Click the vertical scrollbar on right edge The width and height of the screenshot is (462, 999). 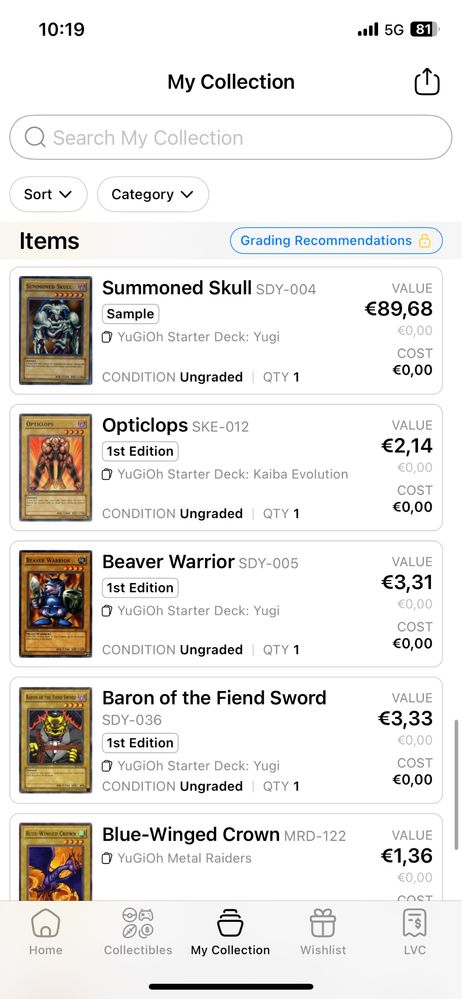(x=457, y=785)
